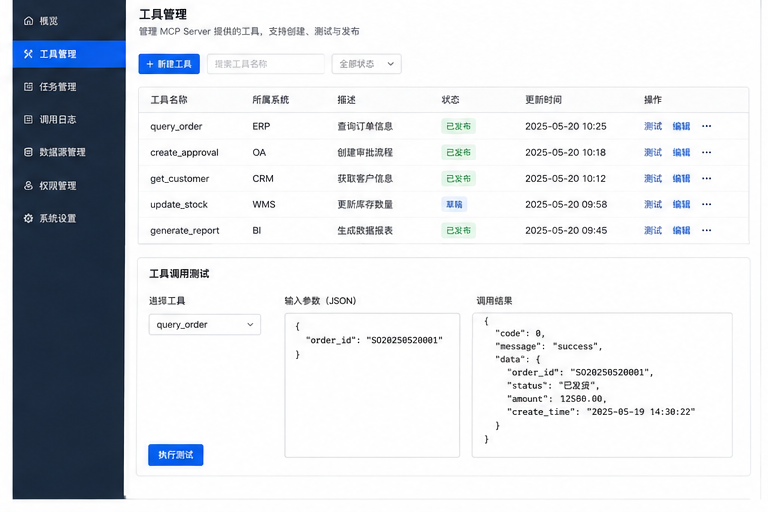Click the 查询订单信息 description cell
Image resolution: width=768 pixels, height=512 pixels.
click(x=365, y=126)
